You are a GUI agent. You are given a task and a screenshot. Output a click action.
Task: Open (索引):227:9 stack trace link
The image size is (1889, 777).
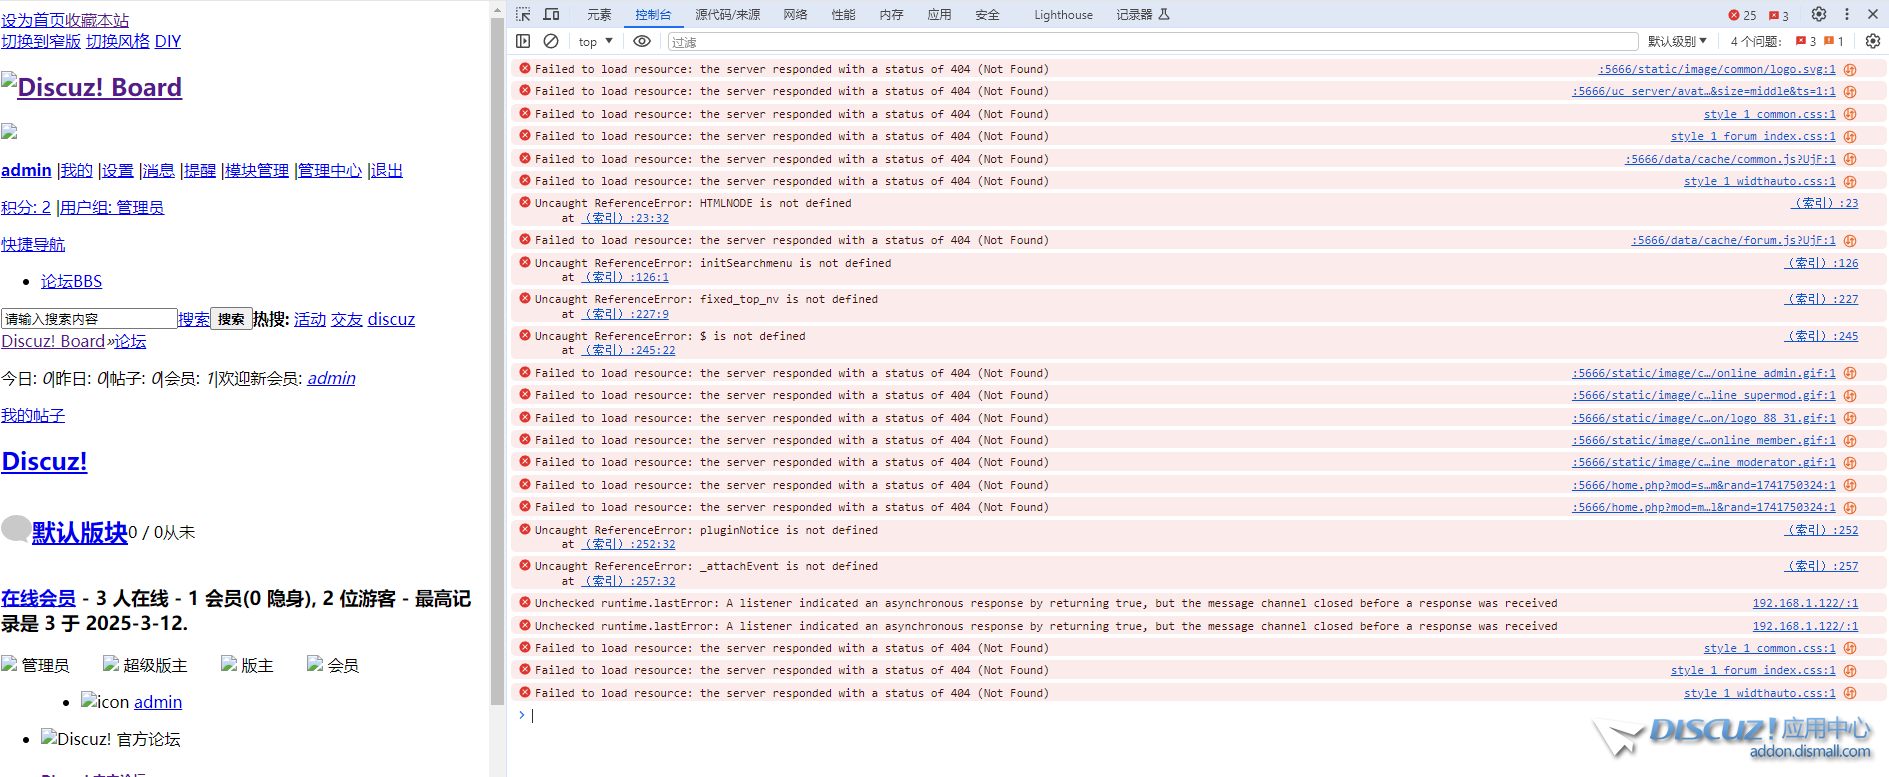click(x=626, y=314)
